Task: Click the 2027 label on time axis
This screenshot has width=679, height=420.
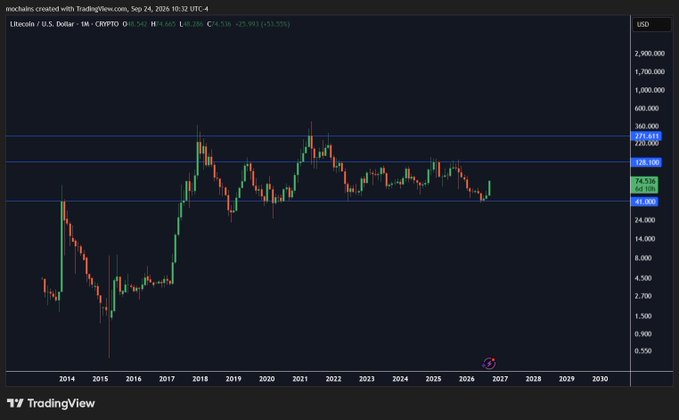Action: 500,379
